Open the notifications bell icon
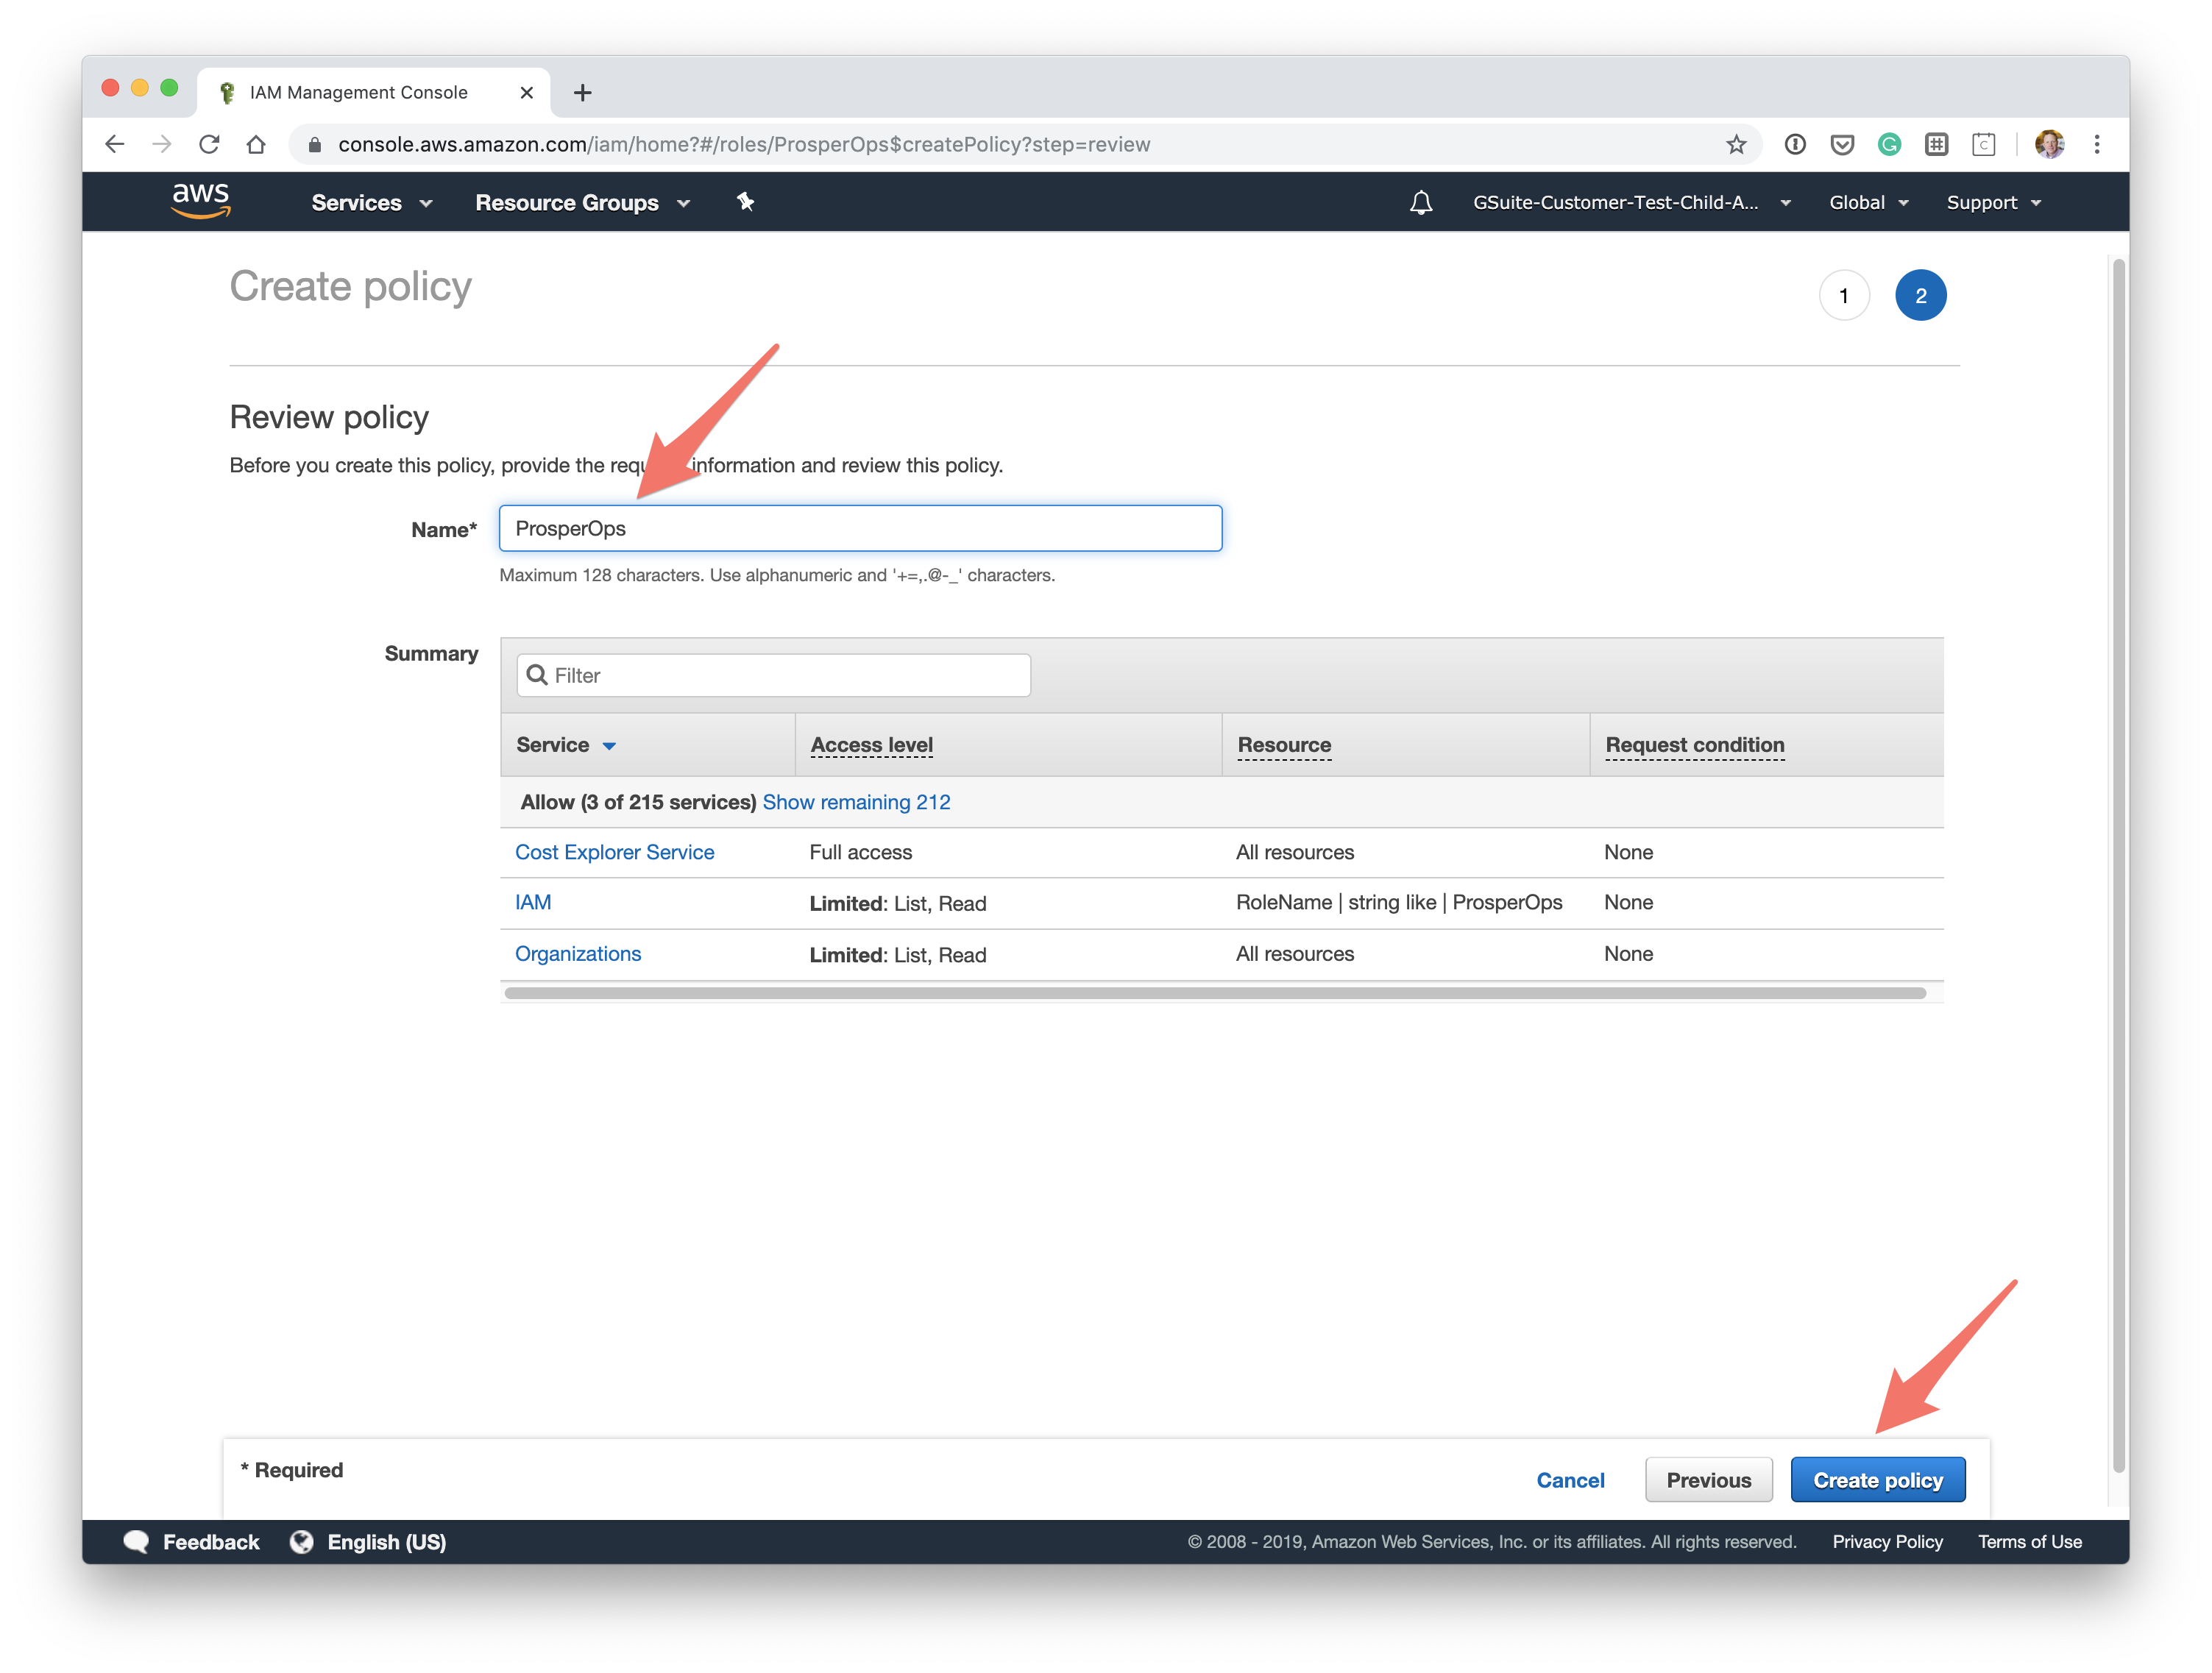 pyautogui.click(x=1420, y=203)
